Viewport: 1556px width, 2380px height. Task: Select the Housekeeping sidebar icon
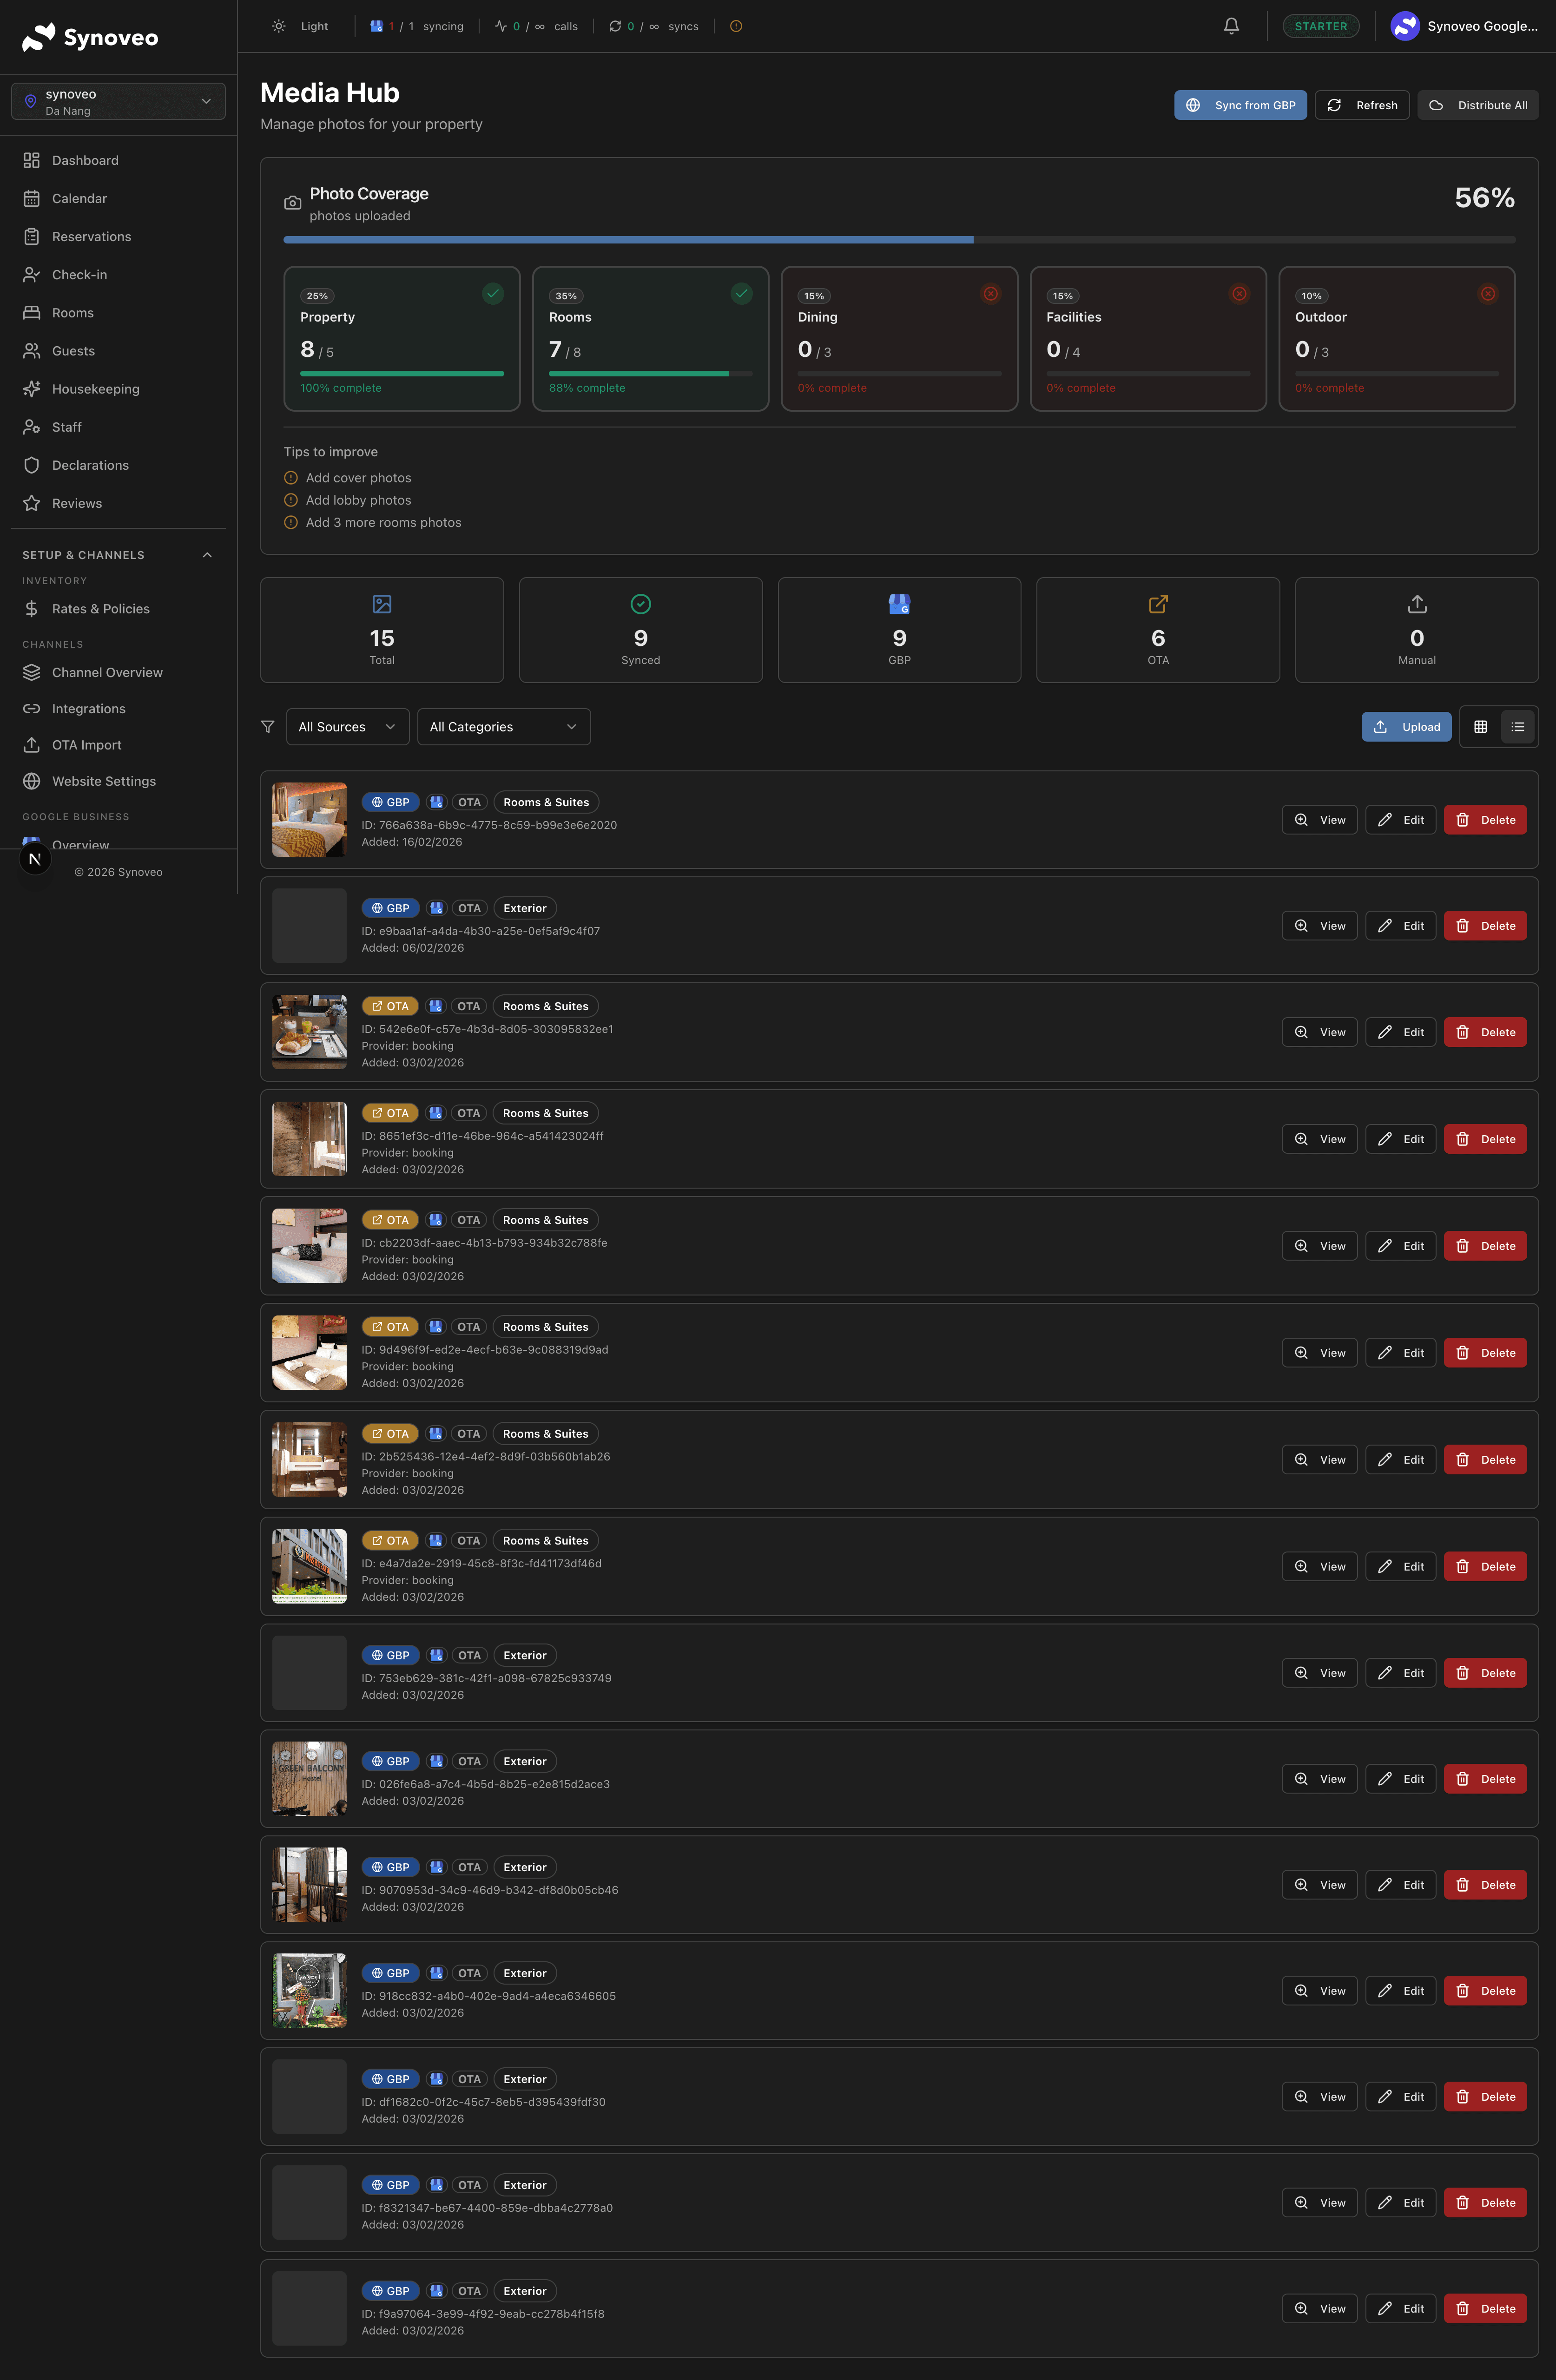tap(31, 389)
